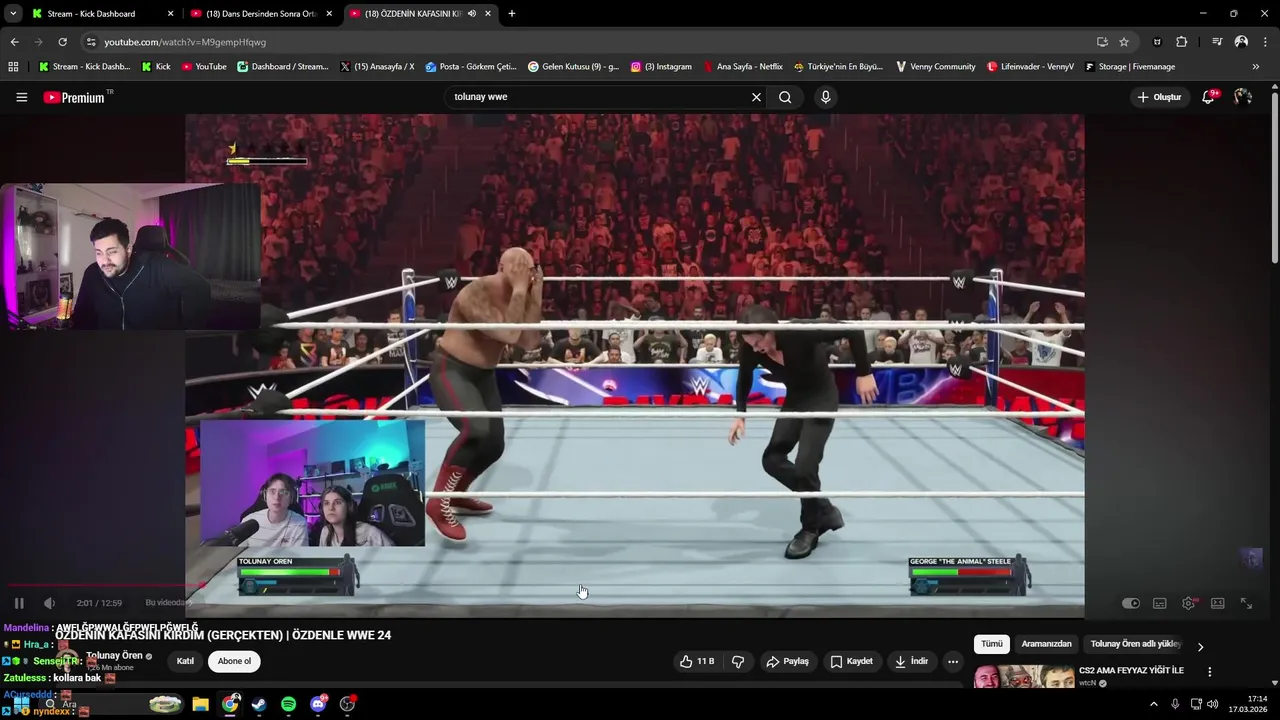
Task: Reload the page
Action: (62, 42)
